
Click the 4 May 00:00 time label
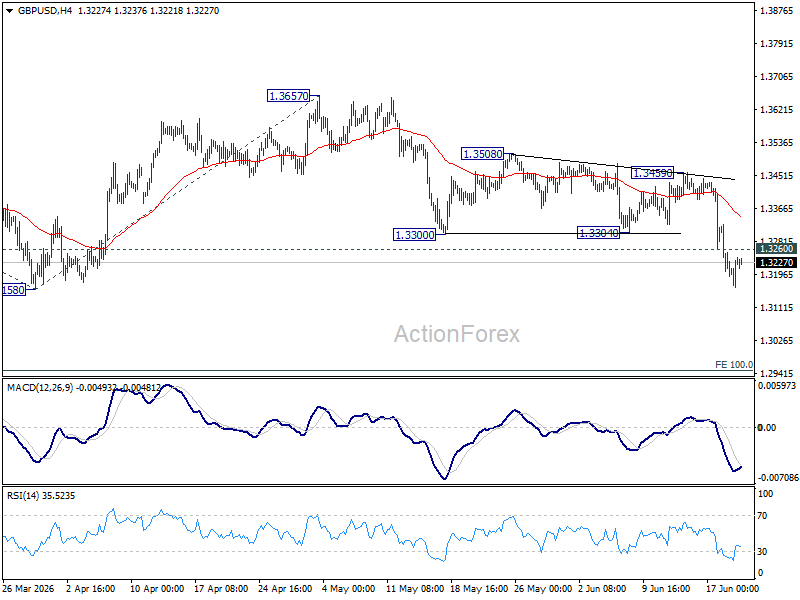(349, 588)
